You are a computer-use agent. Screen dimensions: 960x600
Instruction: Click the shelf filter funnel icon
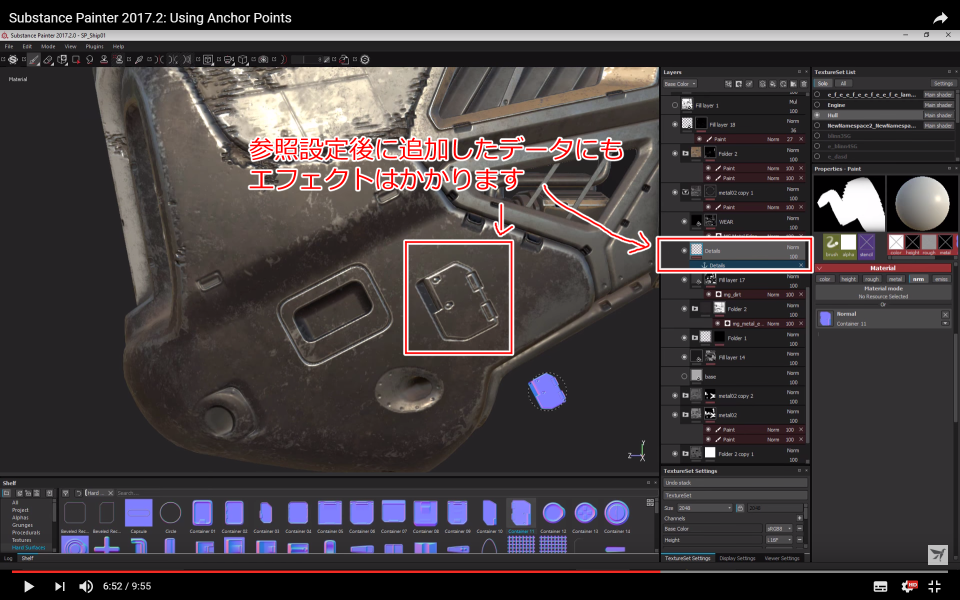coord(66,493)
